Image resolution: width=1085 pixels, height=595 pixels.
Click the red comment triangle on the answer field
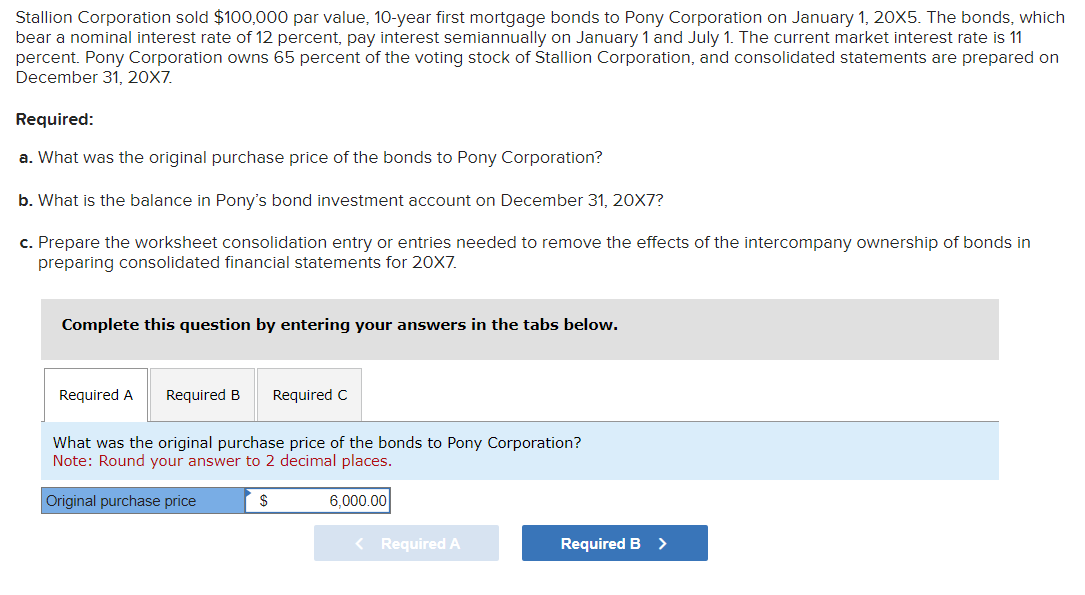coord(247,493)
